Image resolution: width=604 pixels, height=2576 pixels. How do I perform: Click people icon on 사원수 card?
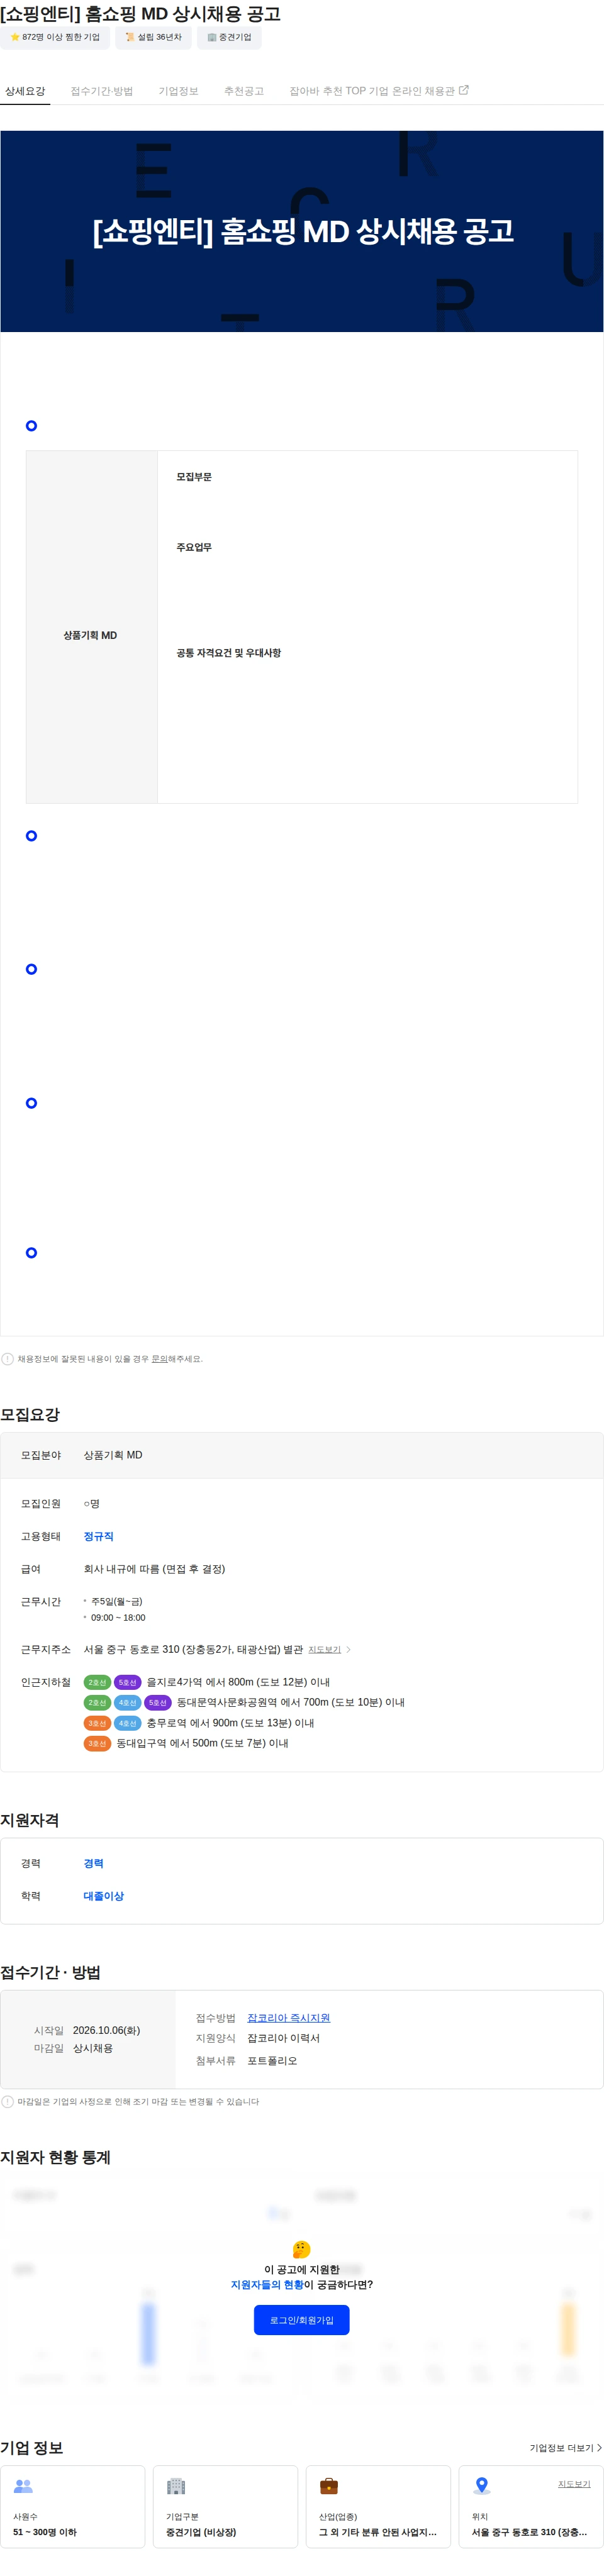point(23,2486)
